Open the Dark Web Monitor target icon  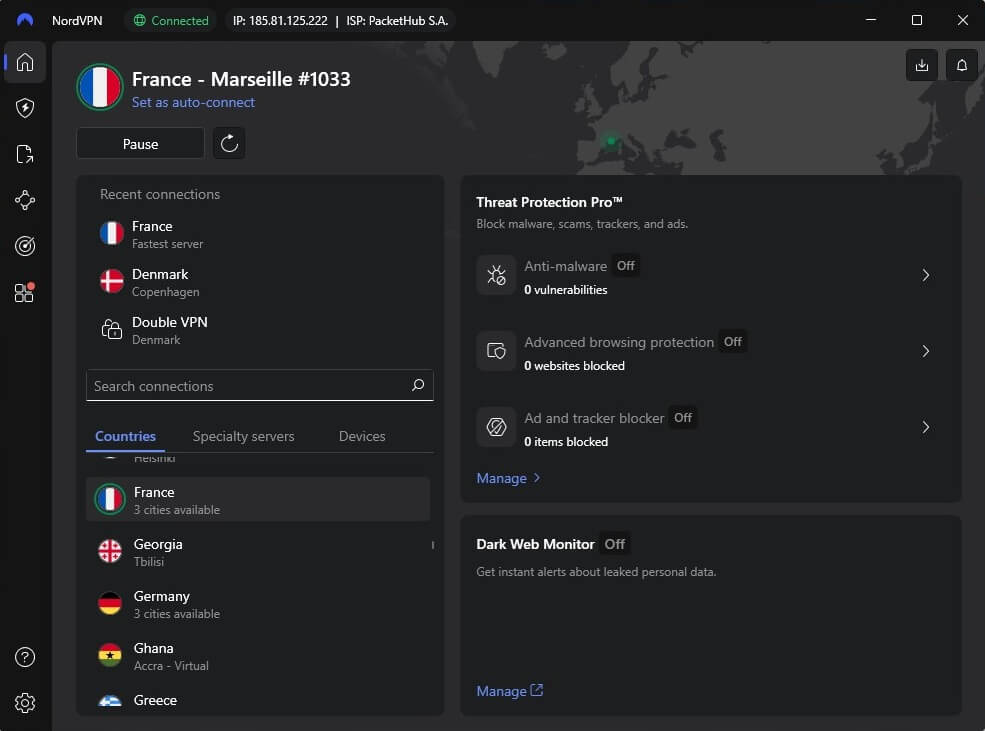25,246
